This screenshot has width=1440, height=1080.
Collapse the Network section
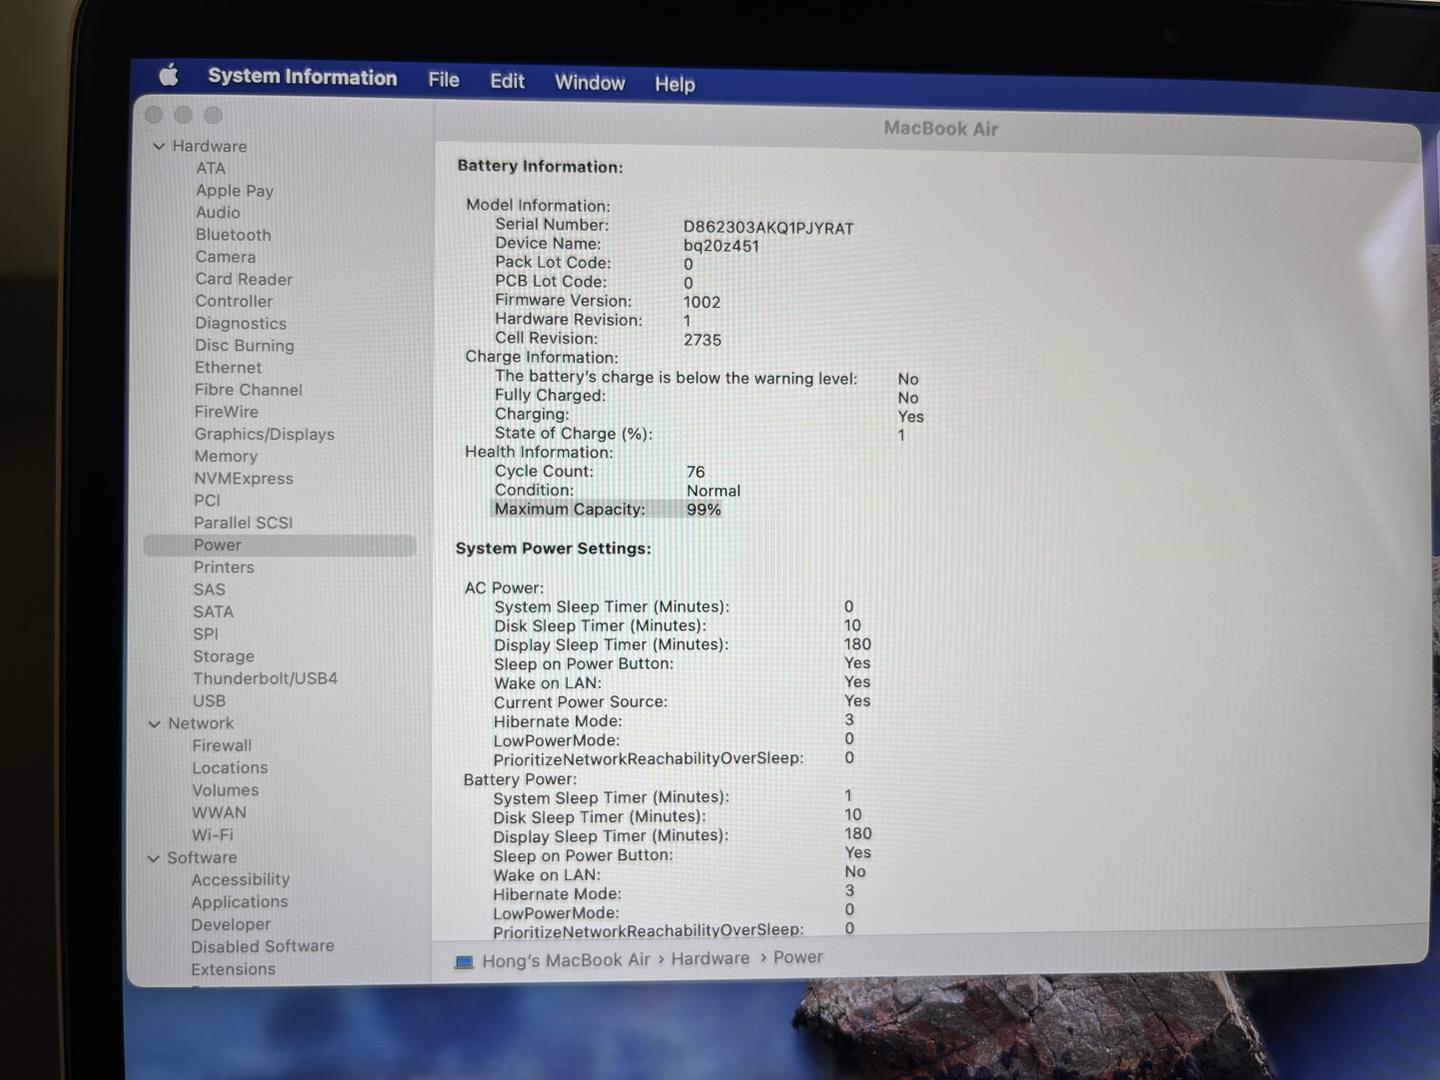[154, 724]
